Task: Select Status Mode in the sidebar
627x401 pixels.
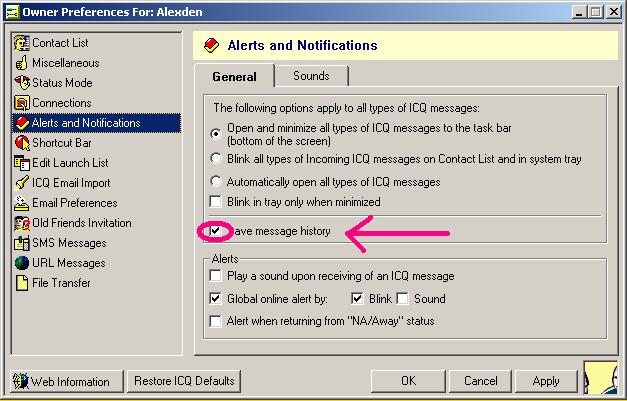Action: [x=62, y=83]
